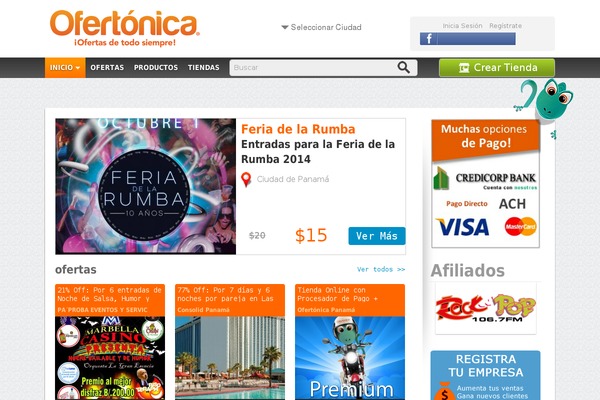Open the Feria de la Rumba image

tap(146, 186)
